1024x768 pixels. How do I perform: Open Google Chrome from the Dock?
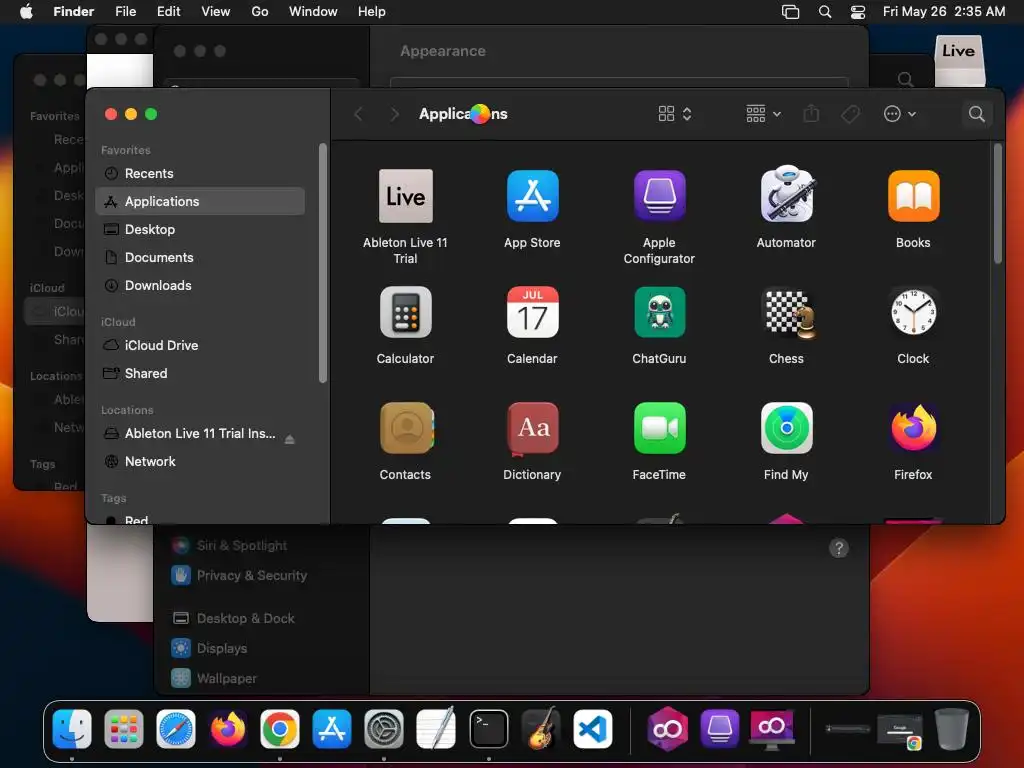click(x=280, y=728)
